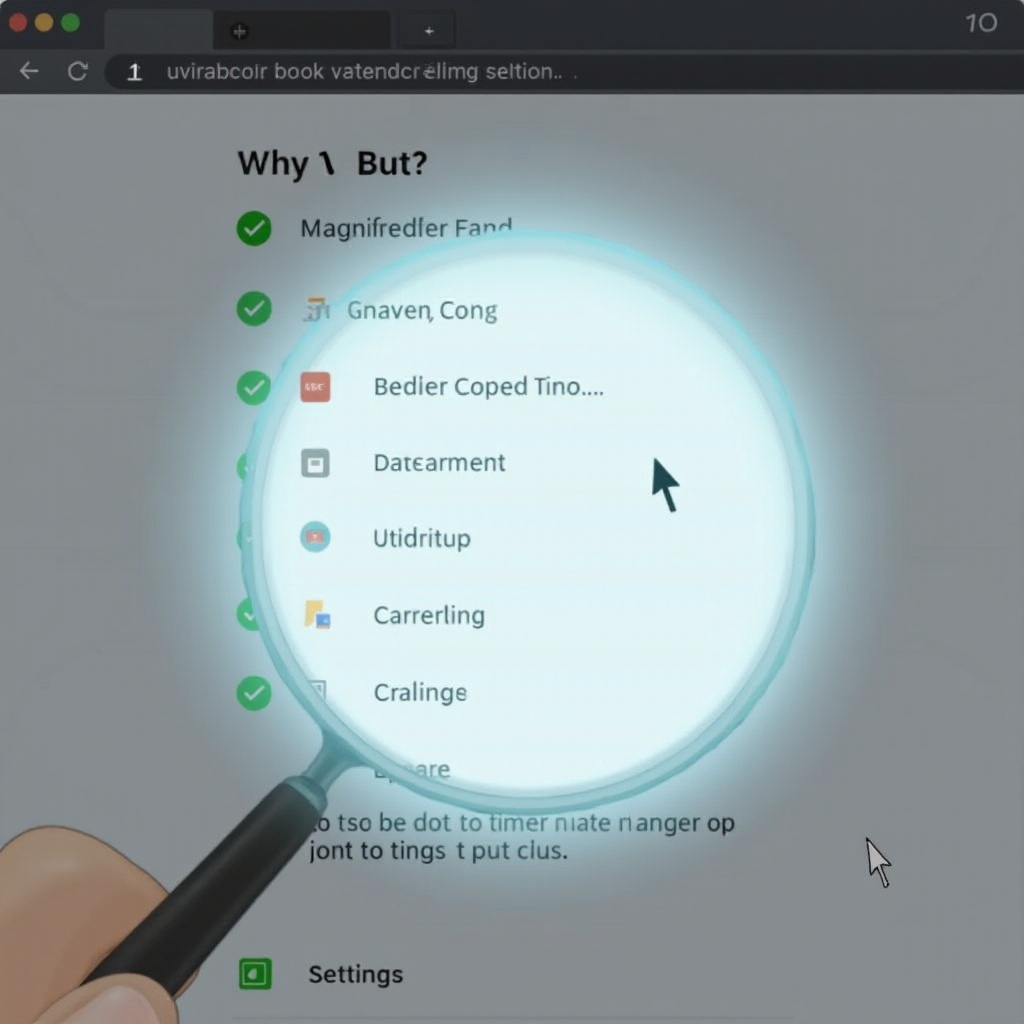Open a new tab with the plus button

pos(429,31)
